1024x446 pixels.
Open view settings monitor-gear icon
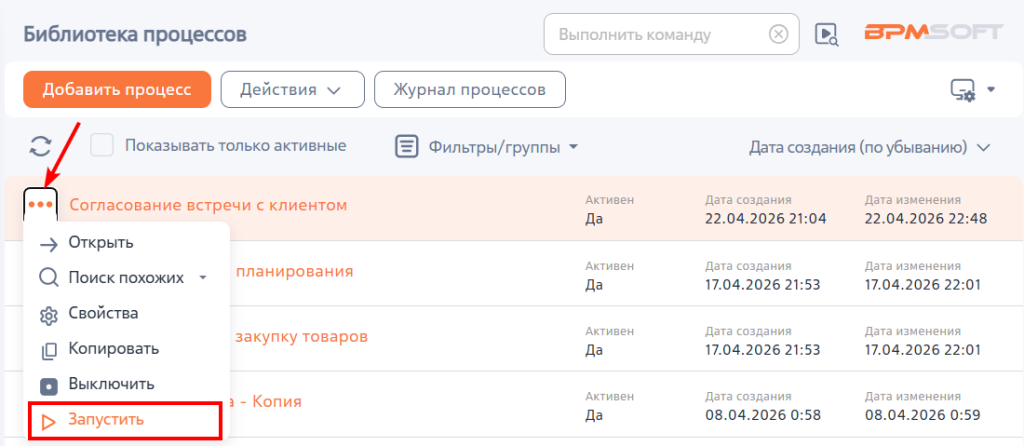coord(963,90)
